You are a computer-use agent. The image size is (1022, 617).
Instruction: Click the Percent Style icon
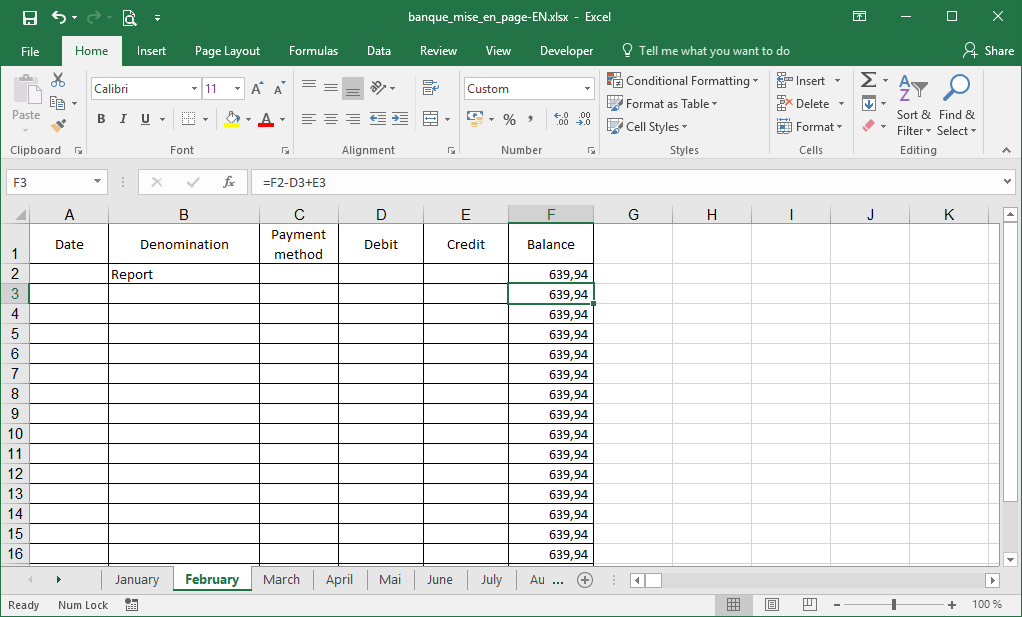[x=509, y=120]
